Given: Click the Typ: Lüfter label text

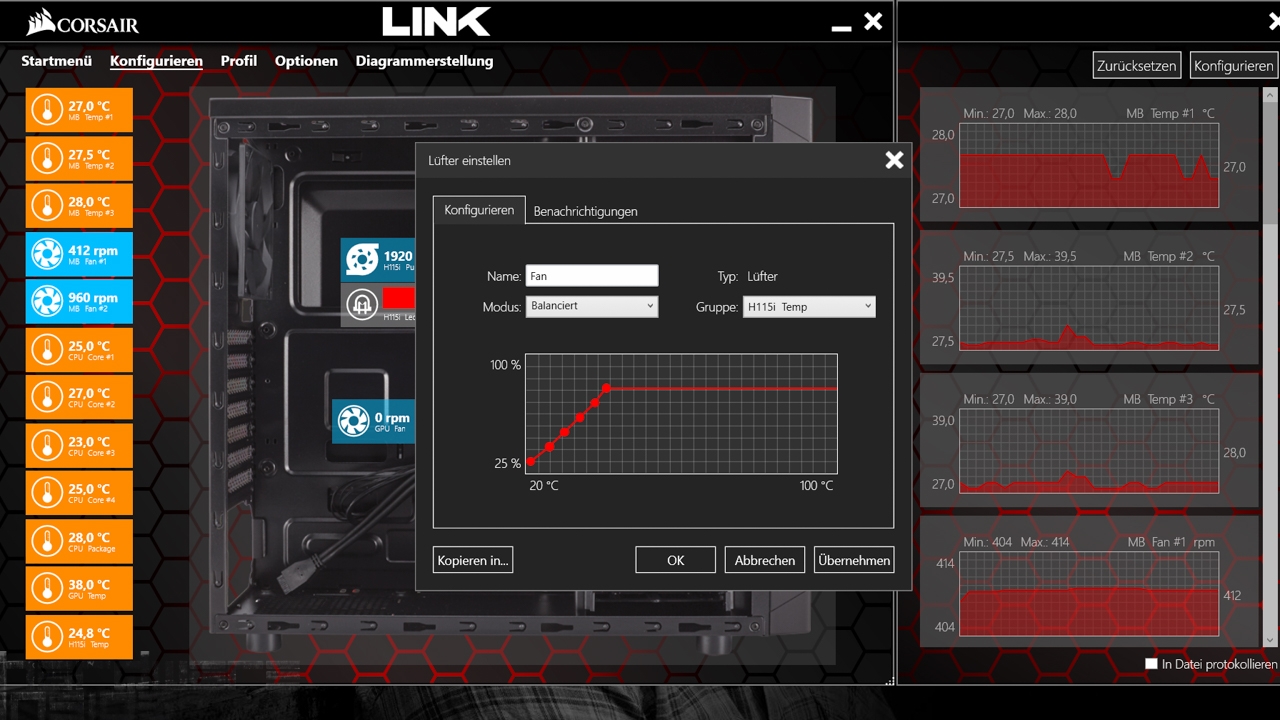Looking at the screenshot, I should coord(747,276).
